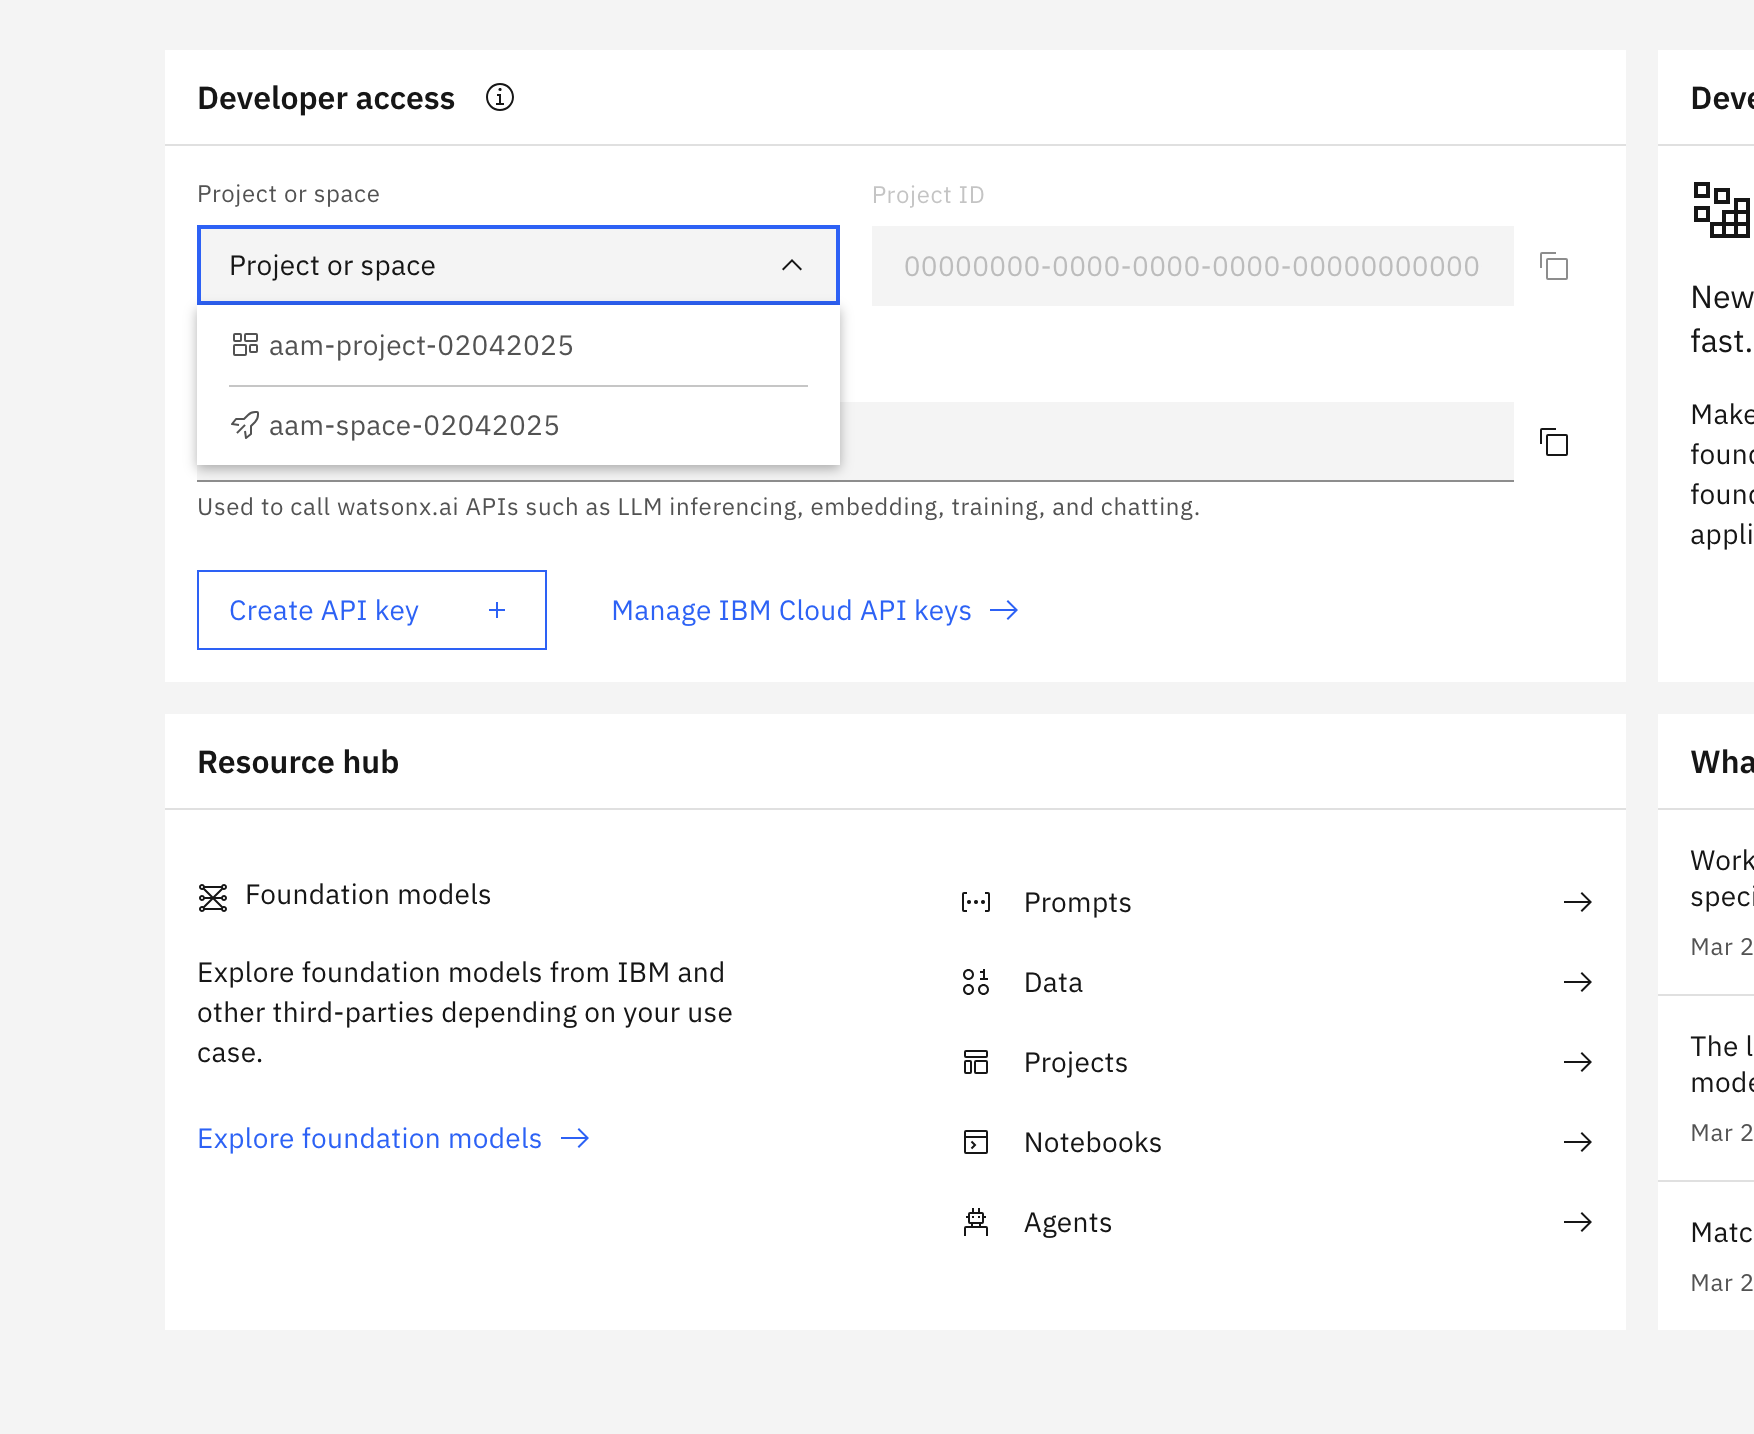The width and height of the screenshot is (1754, 1434).
Task: Select aam-space-02042025 from the list
Action: (518, 425)
